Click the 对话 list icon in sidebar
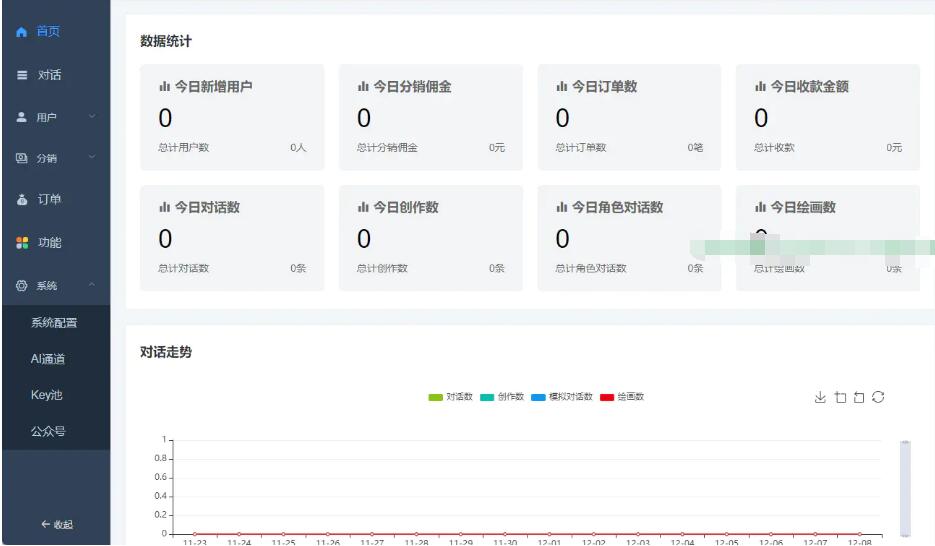The height and width of the screenshot is (546, 935). point(22,75)
